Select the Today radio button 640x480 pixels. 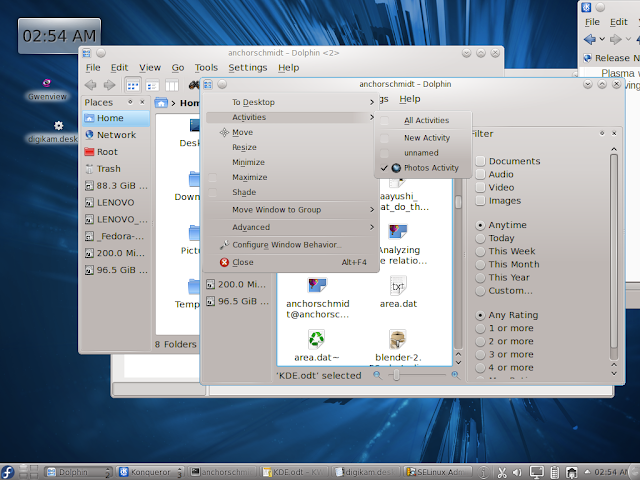pyautogui.click(x=480, y=238)
